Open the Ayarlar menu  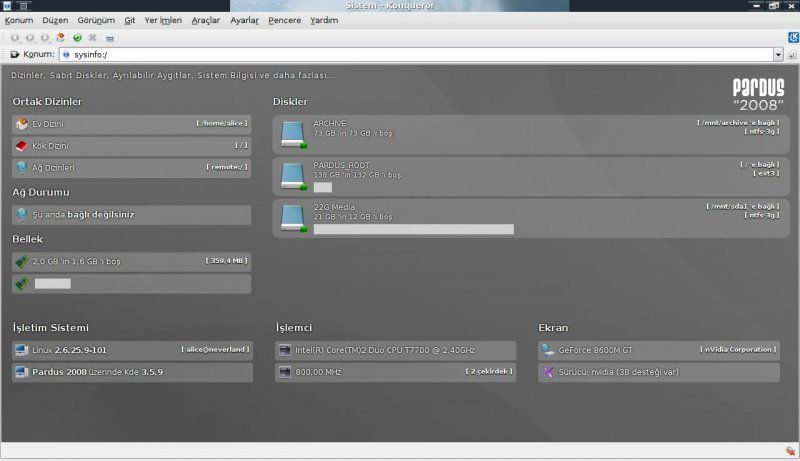coord(245,20)
